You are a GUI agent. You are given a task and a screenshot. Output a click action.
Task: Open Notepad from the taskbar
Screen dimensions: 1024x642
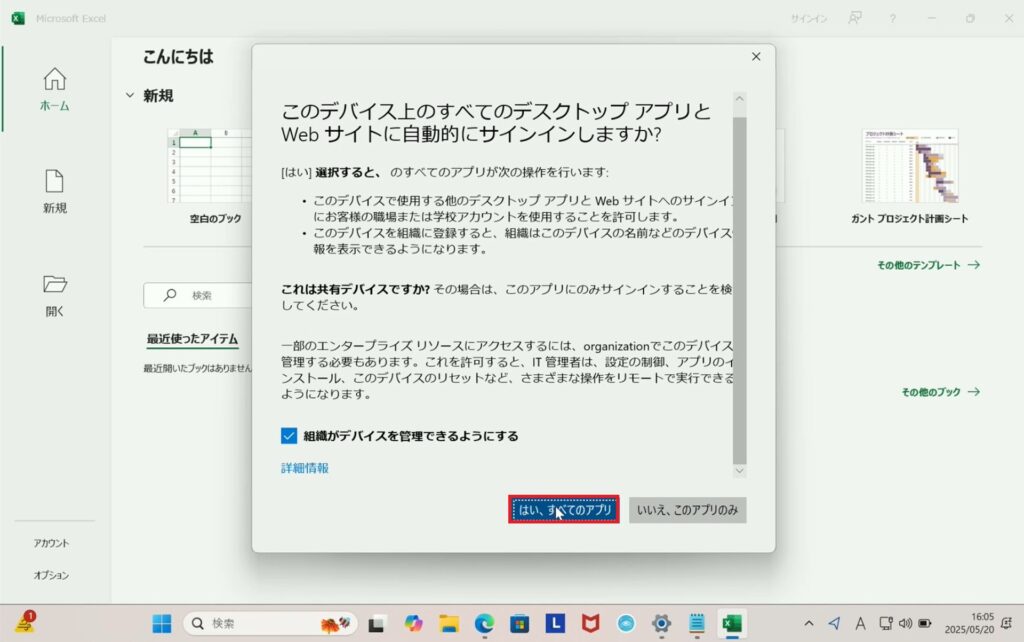pyautogui.click(x=697, y=624)
